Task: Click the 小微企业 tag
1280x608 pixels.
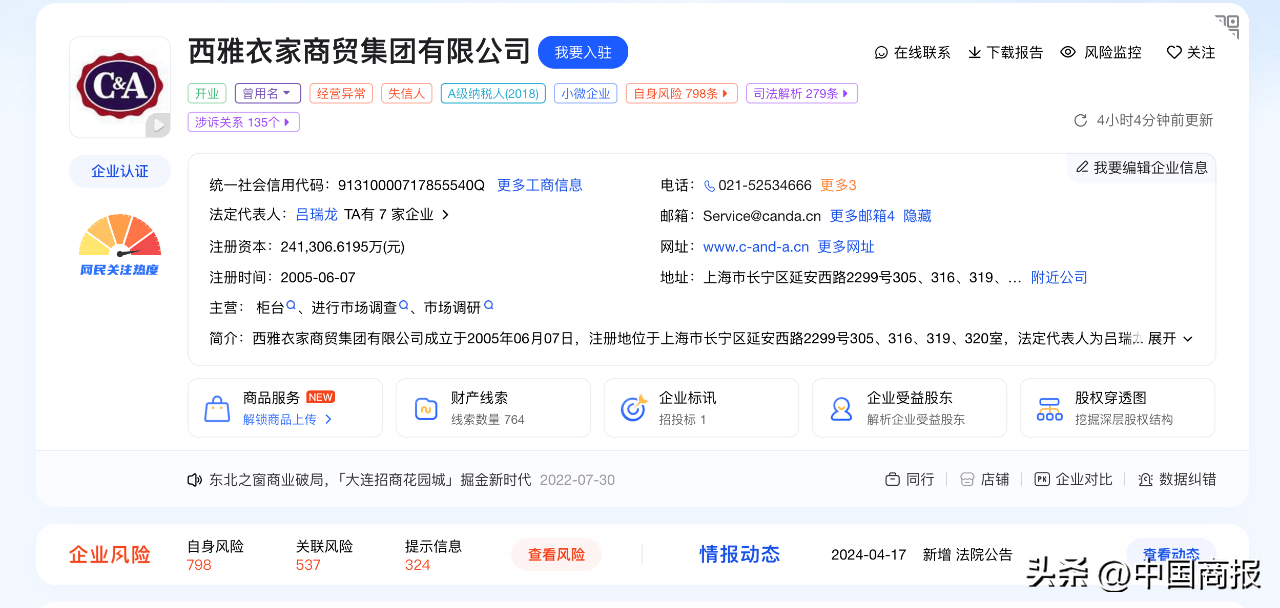Action: pos(585,94)
